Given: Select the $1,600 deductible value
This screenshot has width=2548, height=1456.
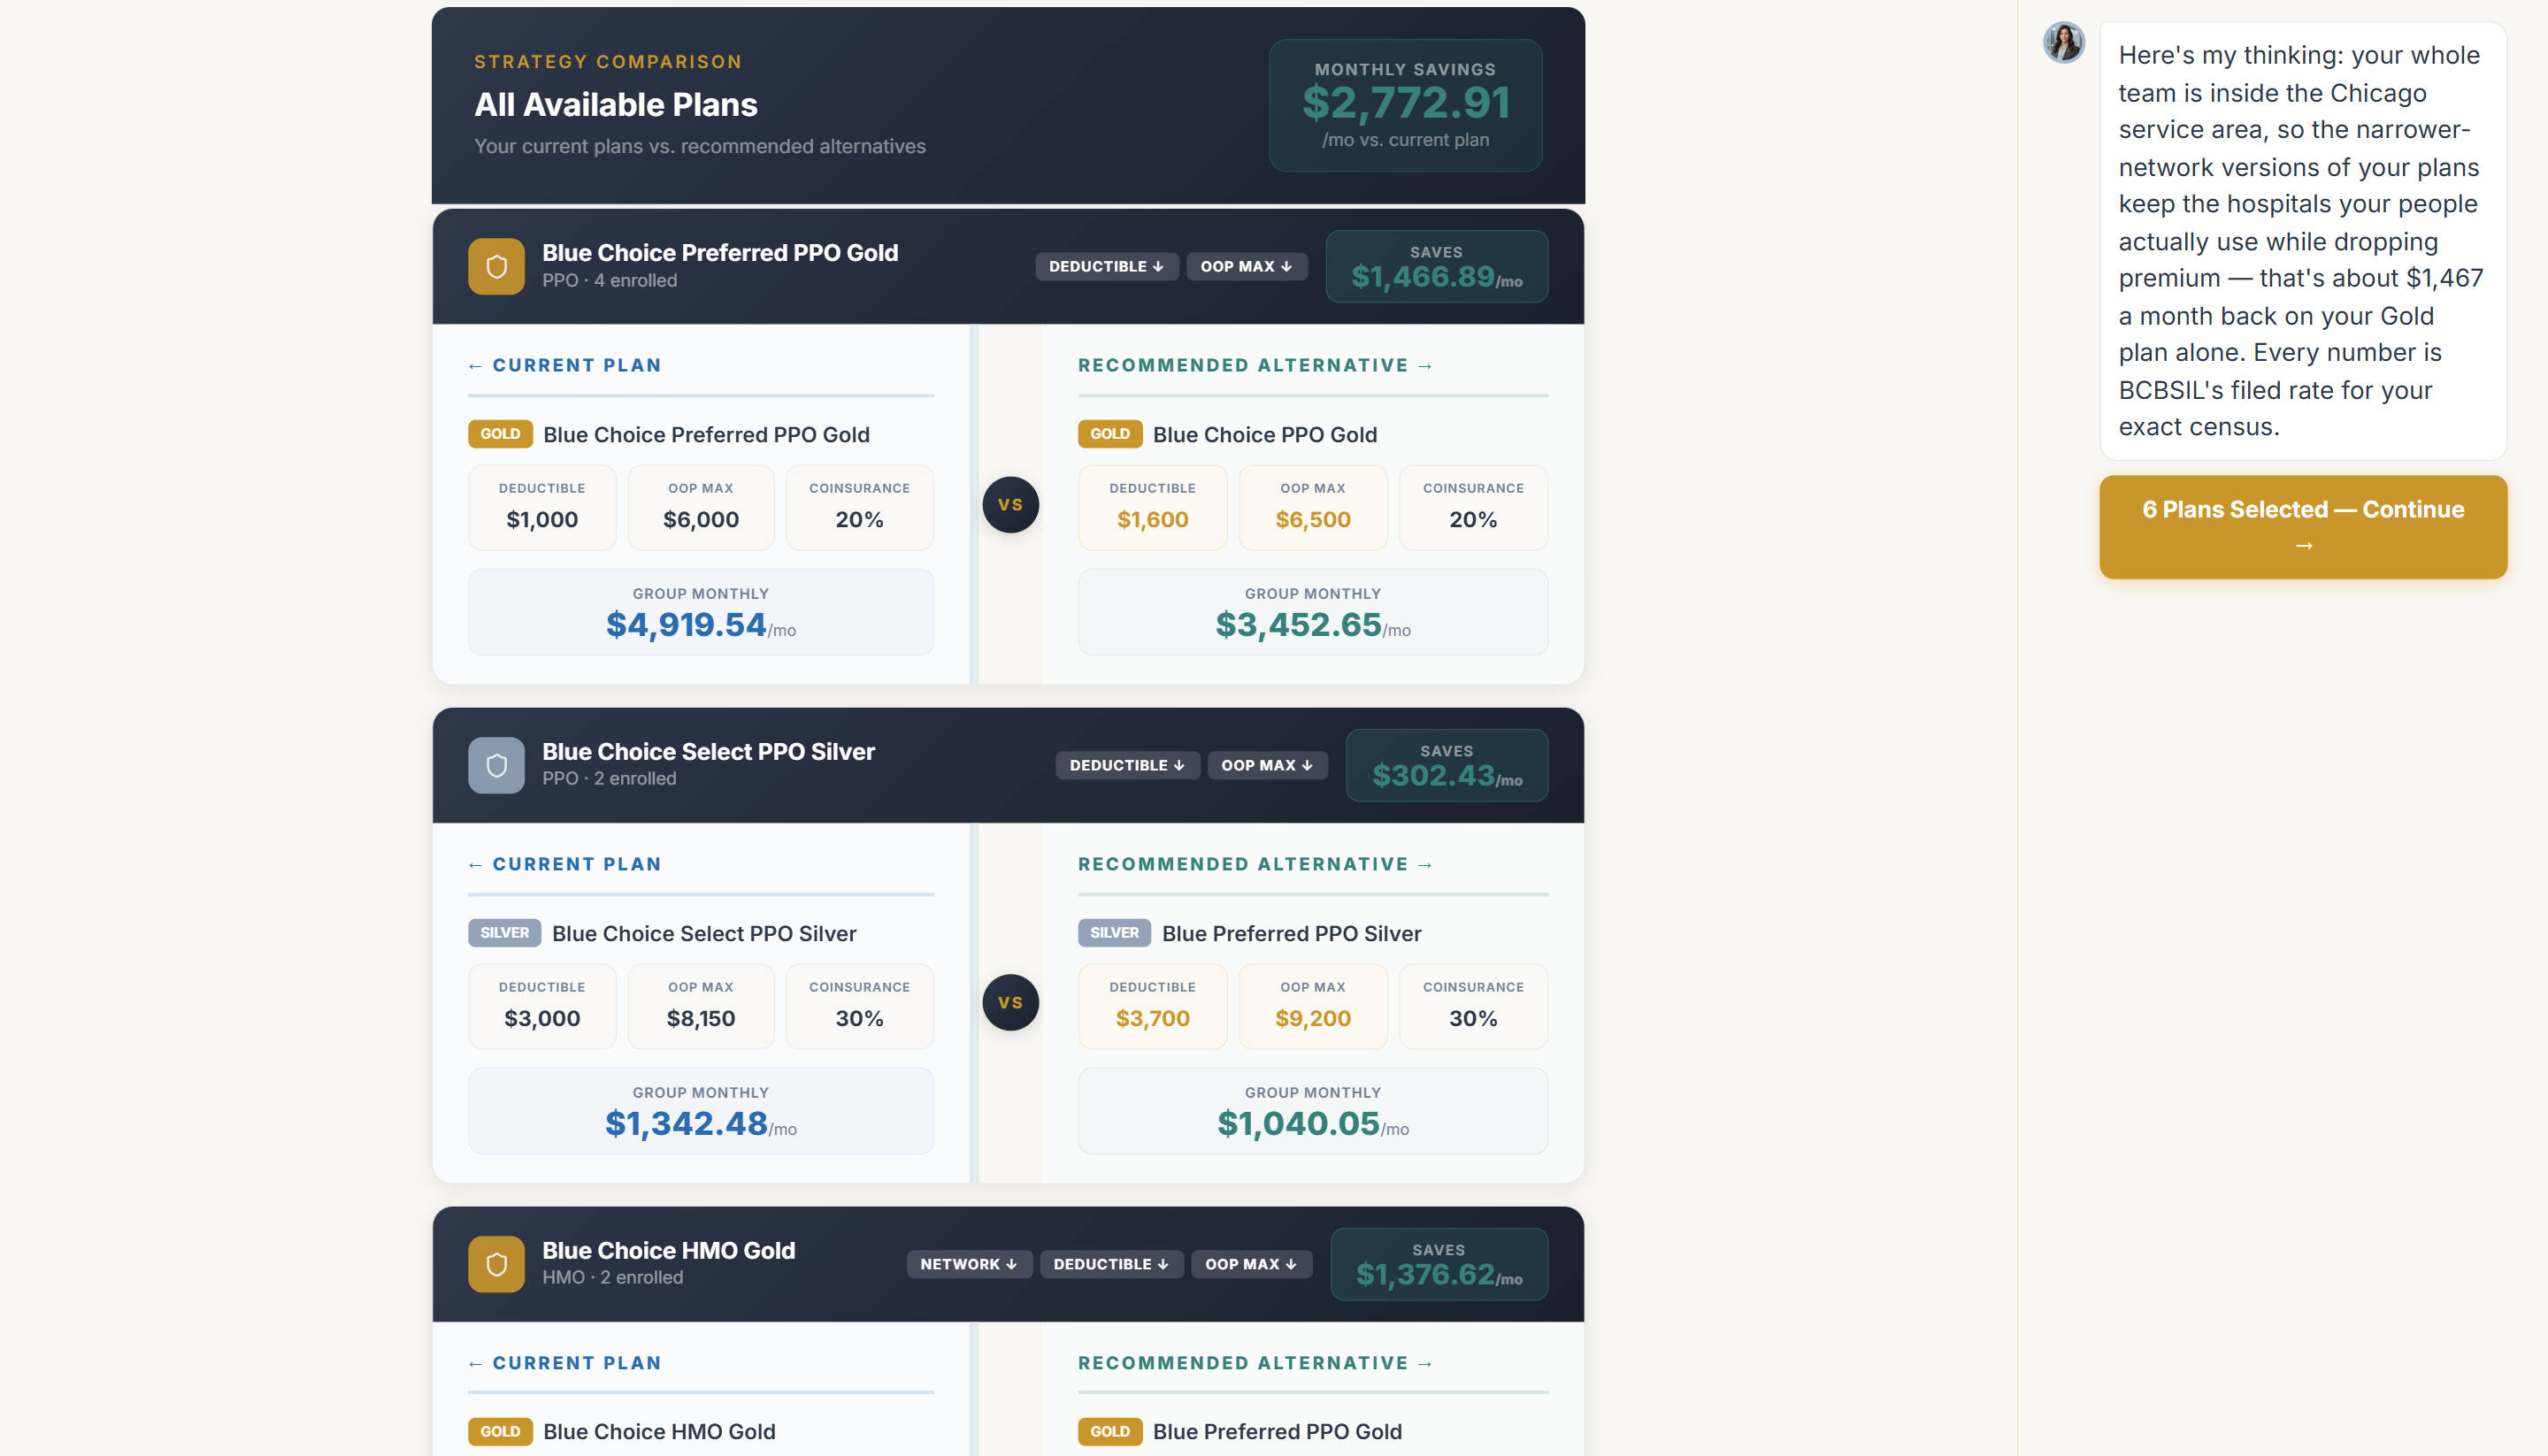Looking at the screenshot, I should [1152, 520].
